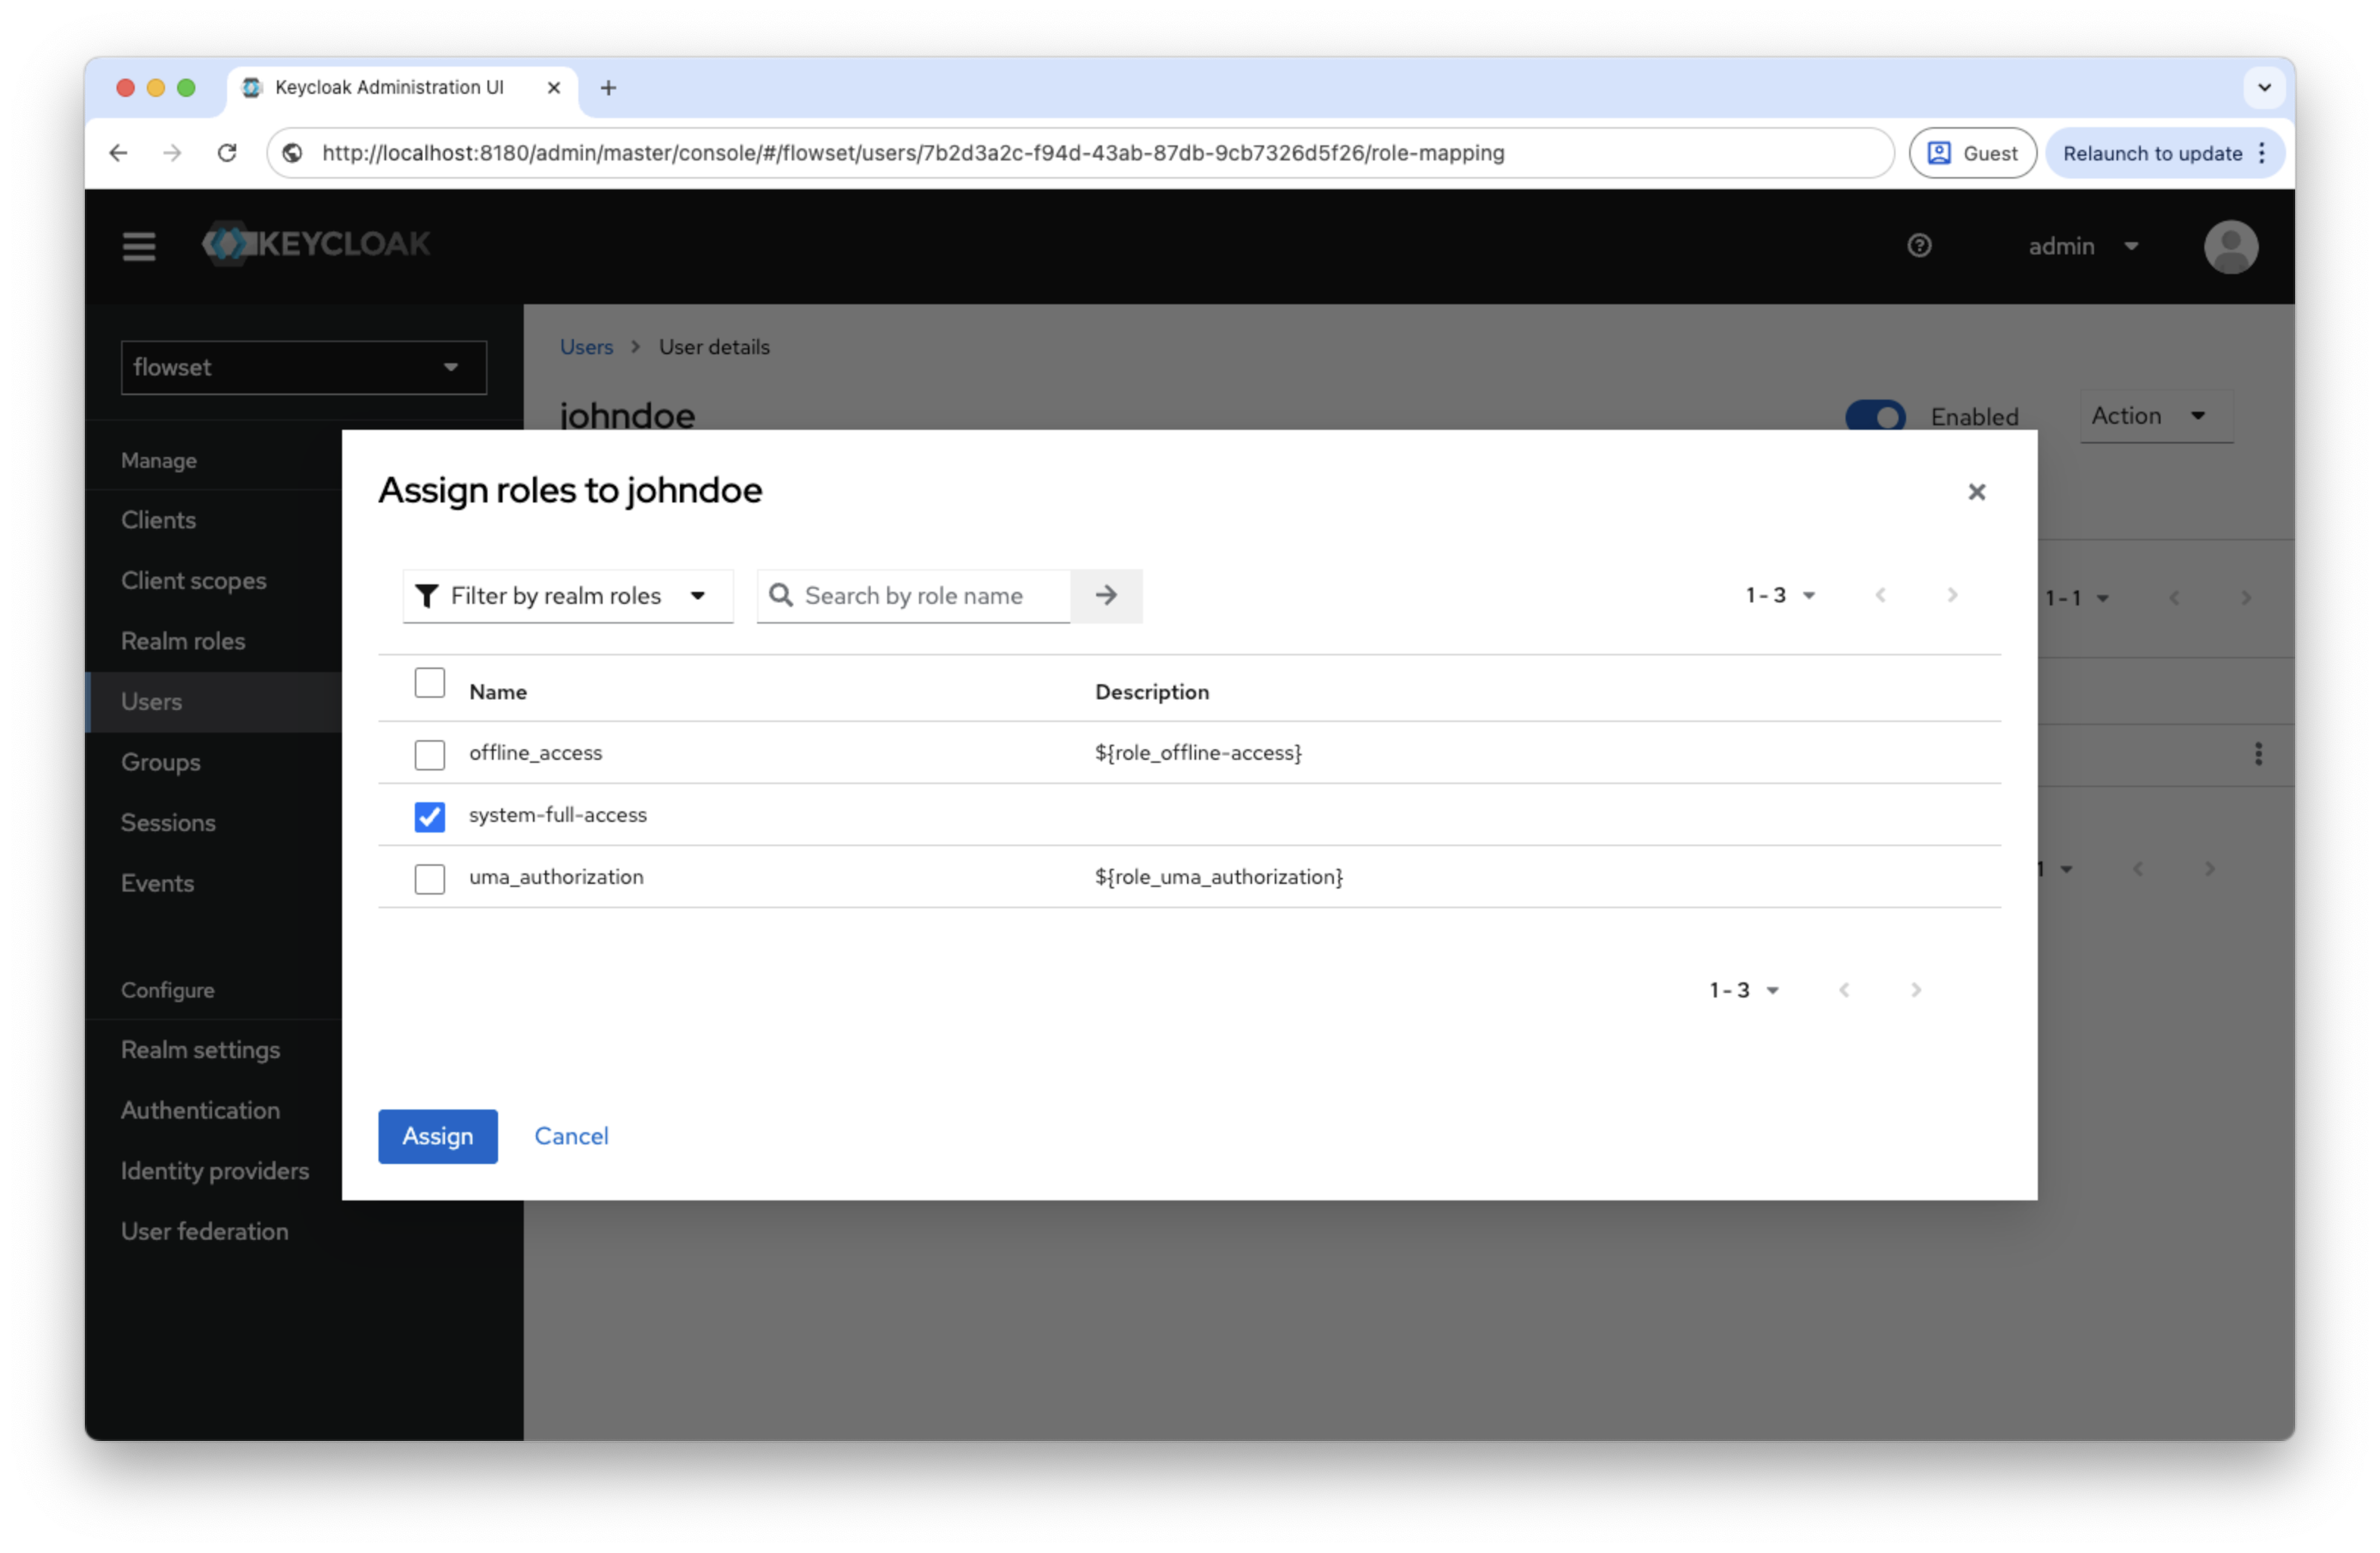Close the Assign roles dialog
Viewport: 2380px width, 1553px height.
pos(1976,492)
